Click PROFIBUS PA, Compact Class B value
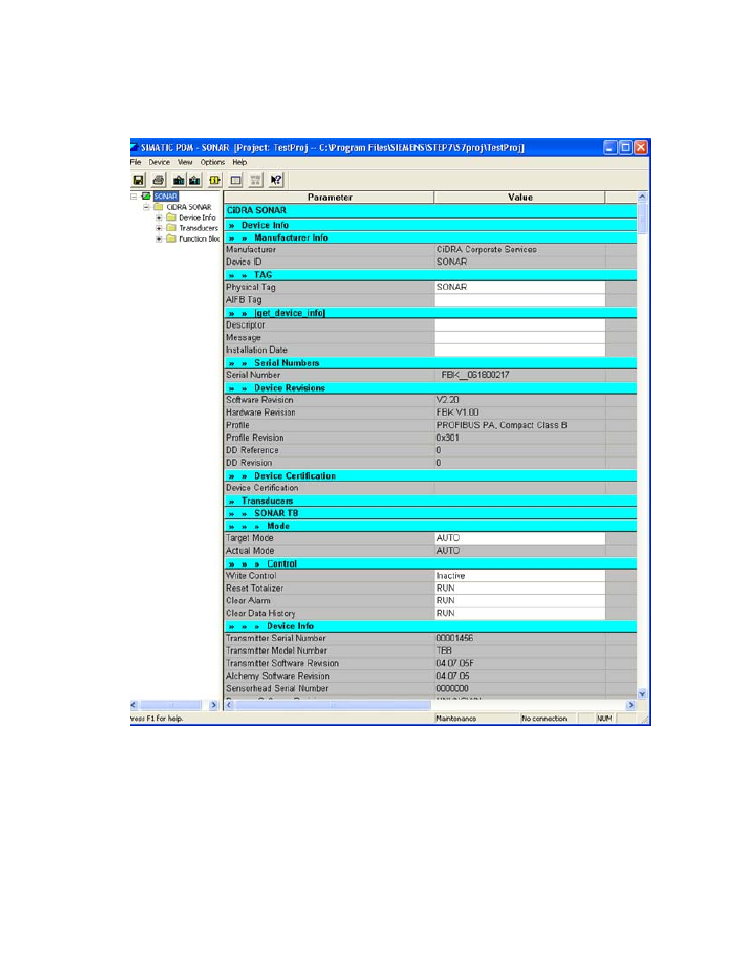Screen dimensions: 737x954 click(x=502, y=425)
